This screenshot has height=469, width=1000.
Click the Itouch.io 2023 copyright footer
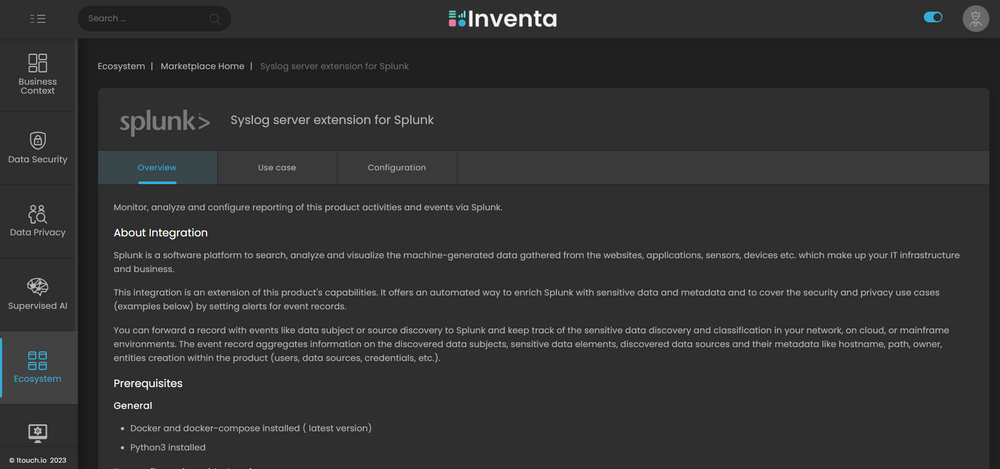coord(38,460)
